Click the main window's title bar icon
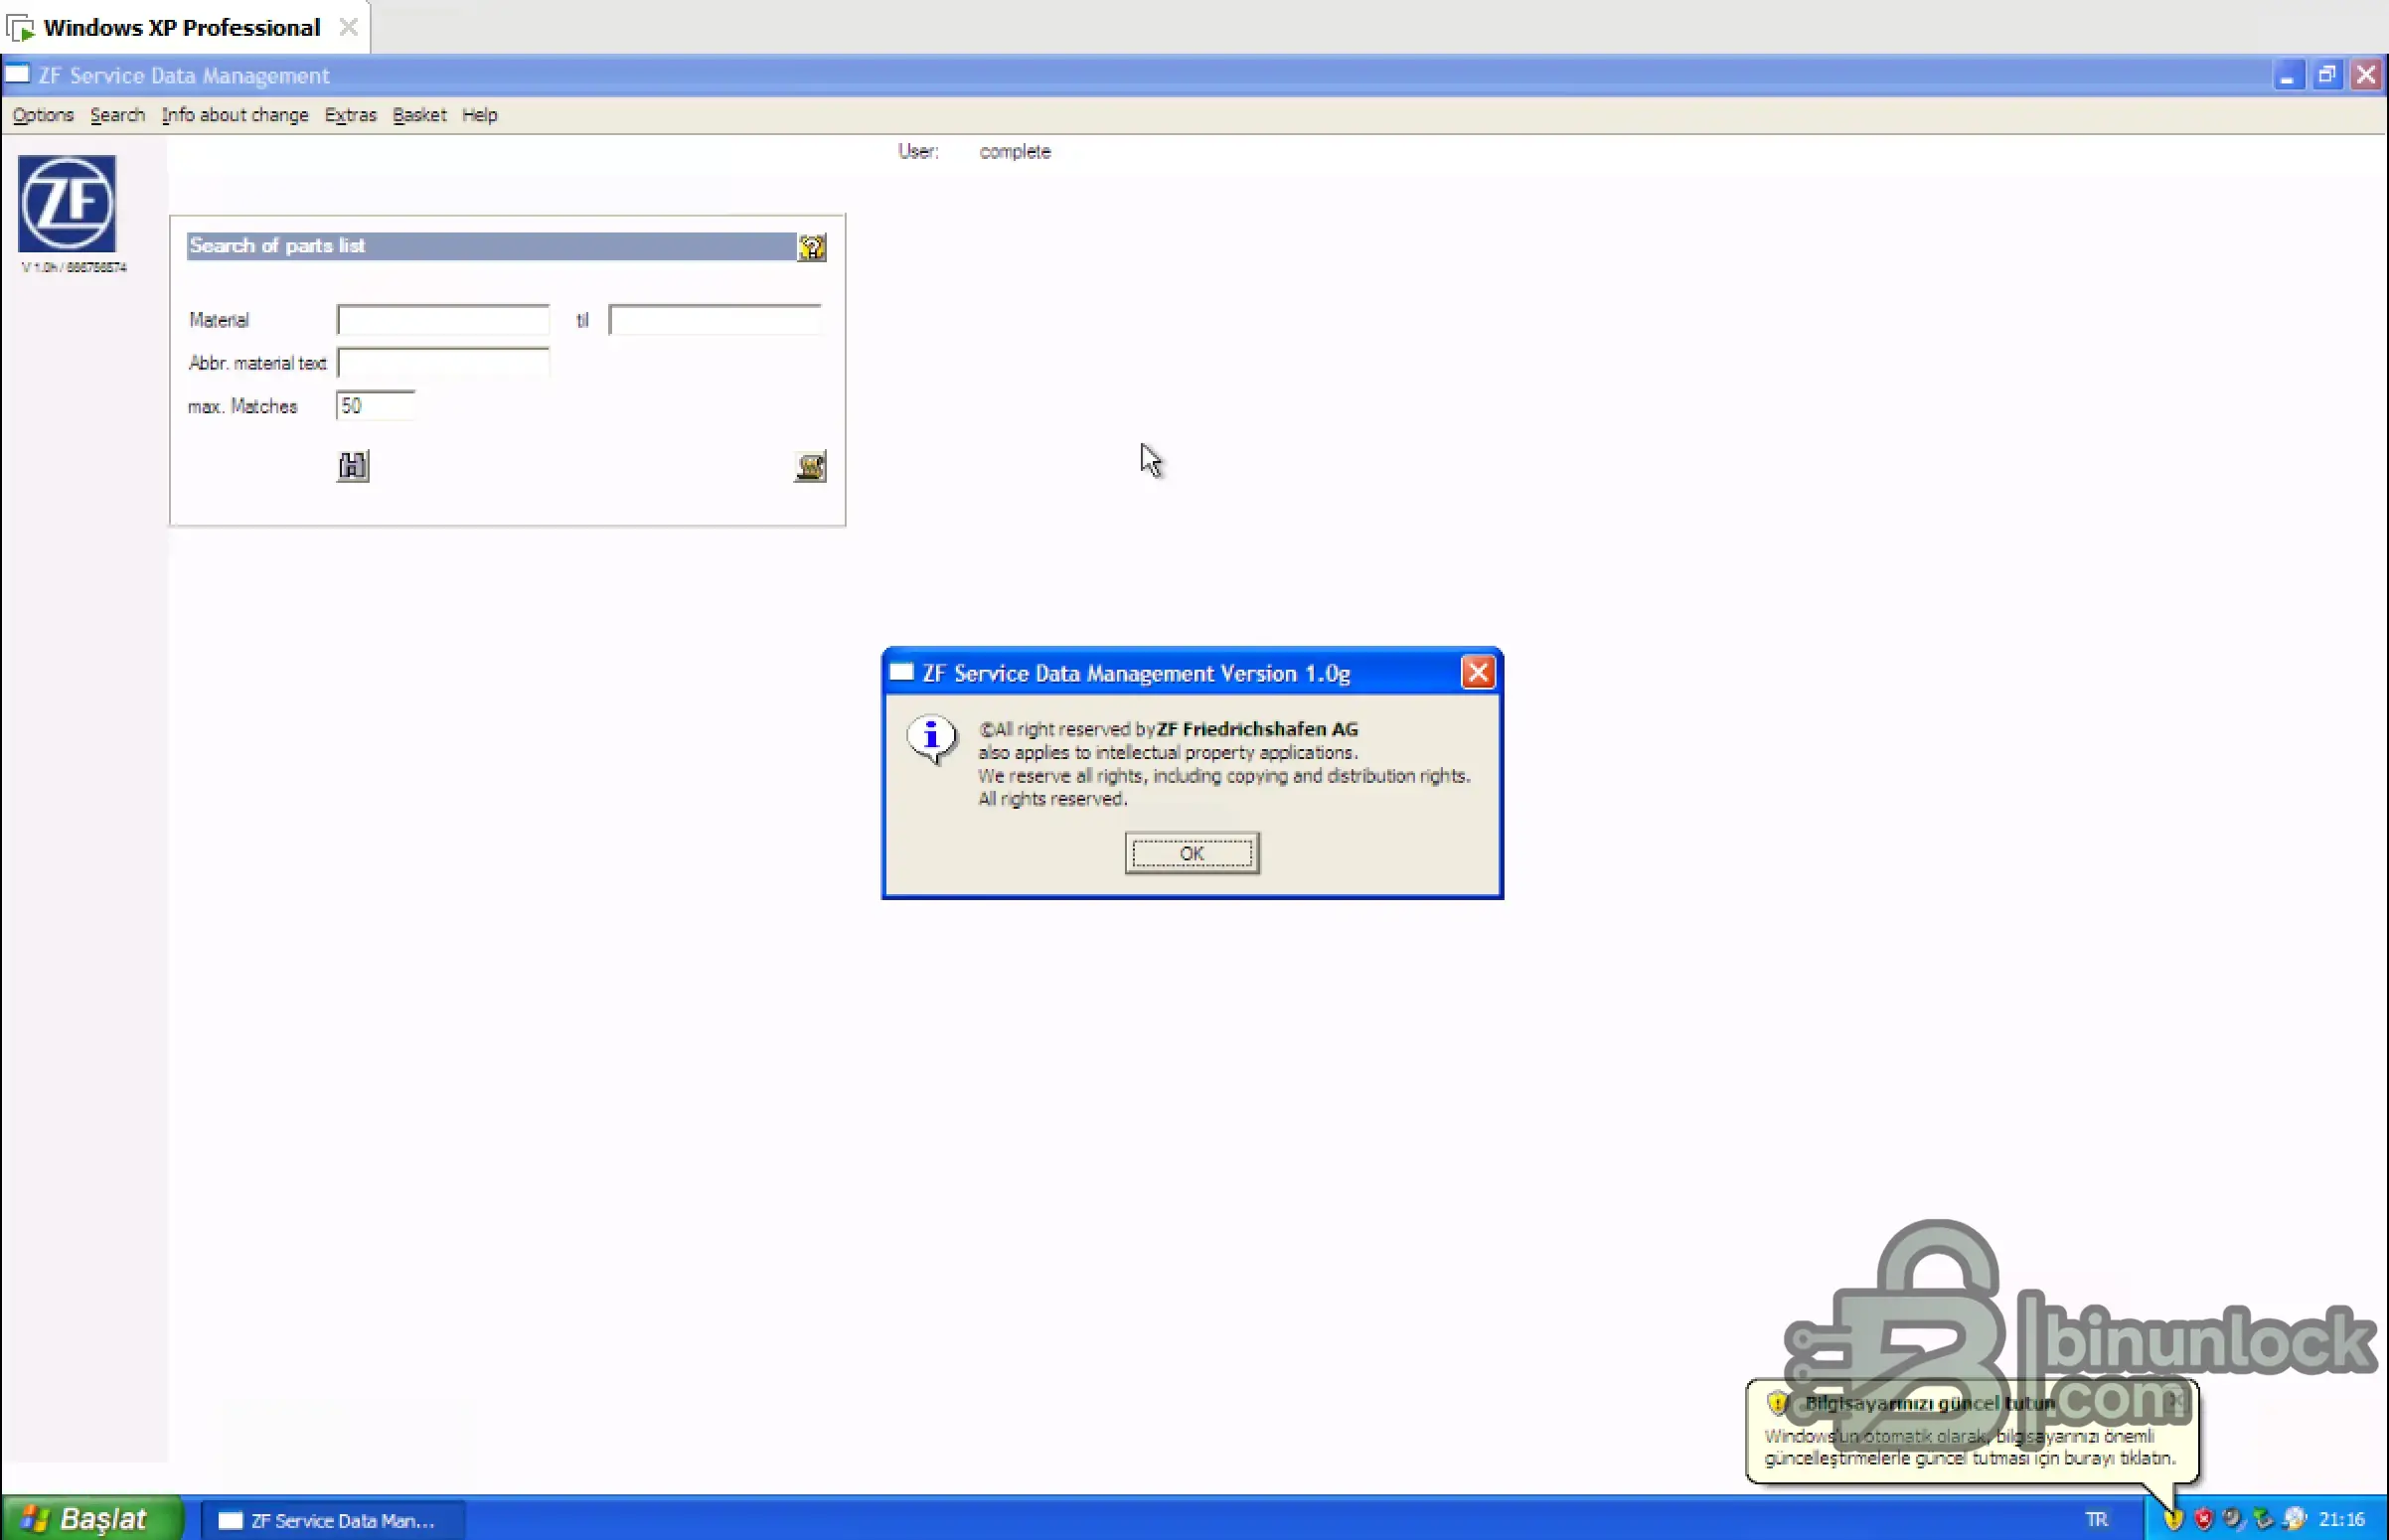 [17, 75]
